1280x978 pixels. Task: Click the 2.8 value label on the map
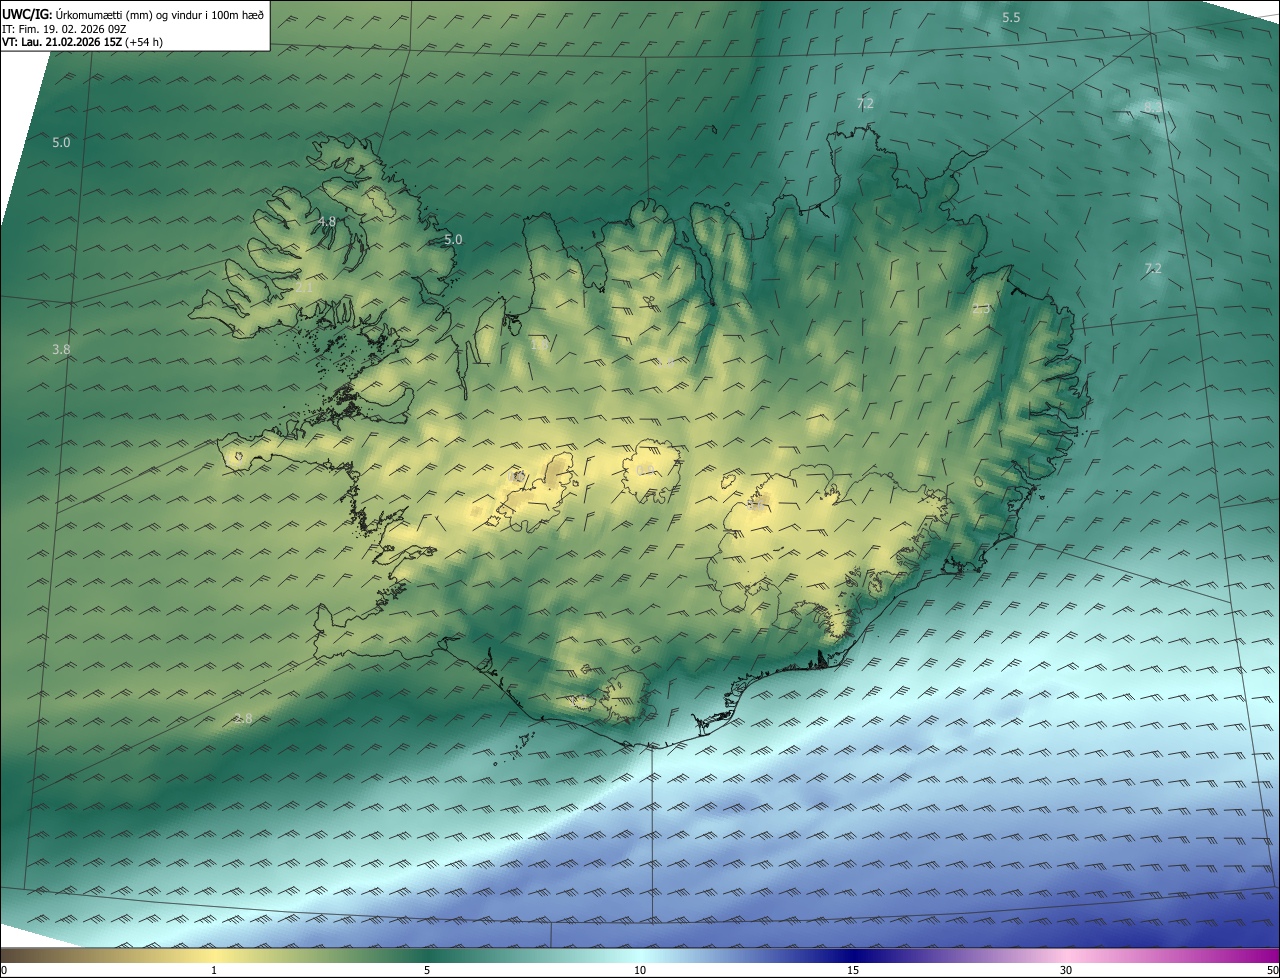[243, 718]
